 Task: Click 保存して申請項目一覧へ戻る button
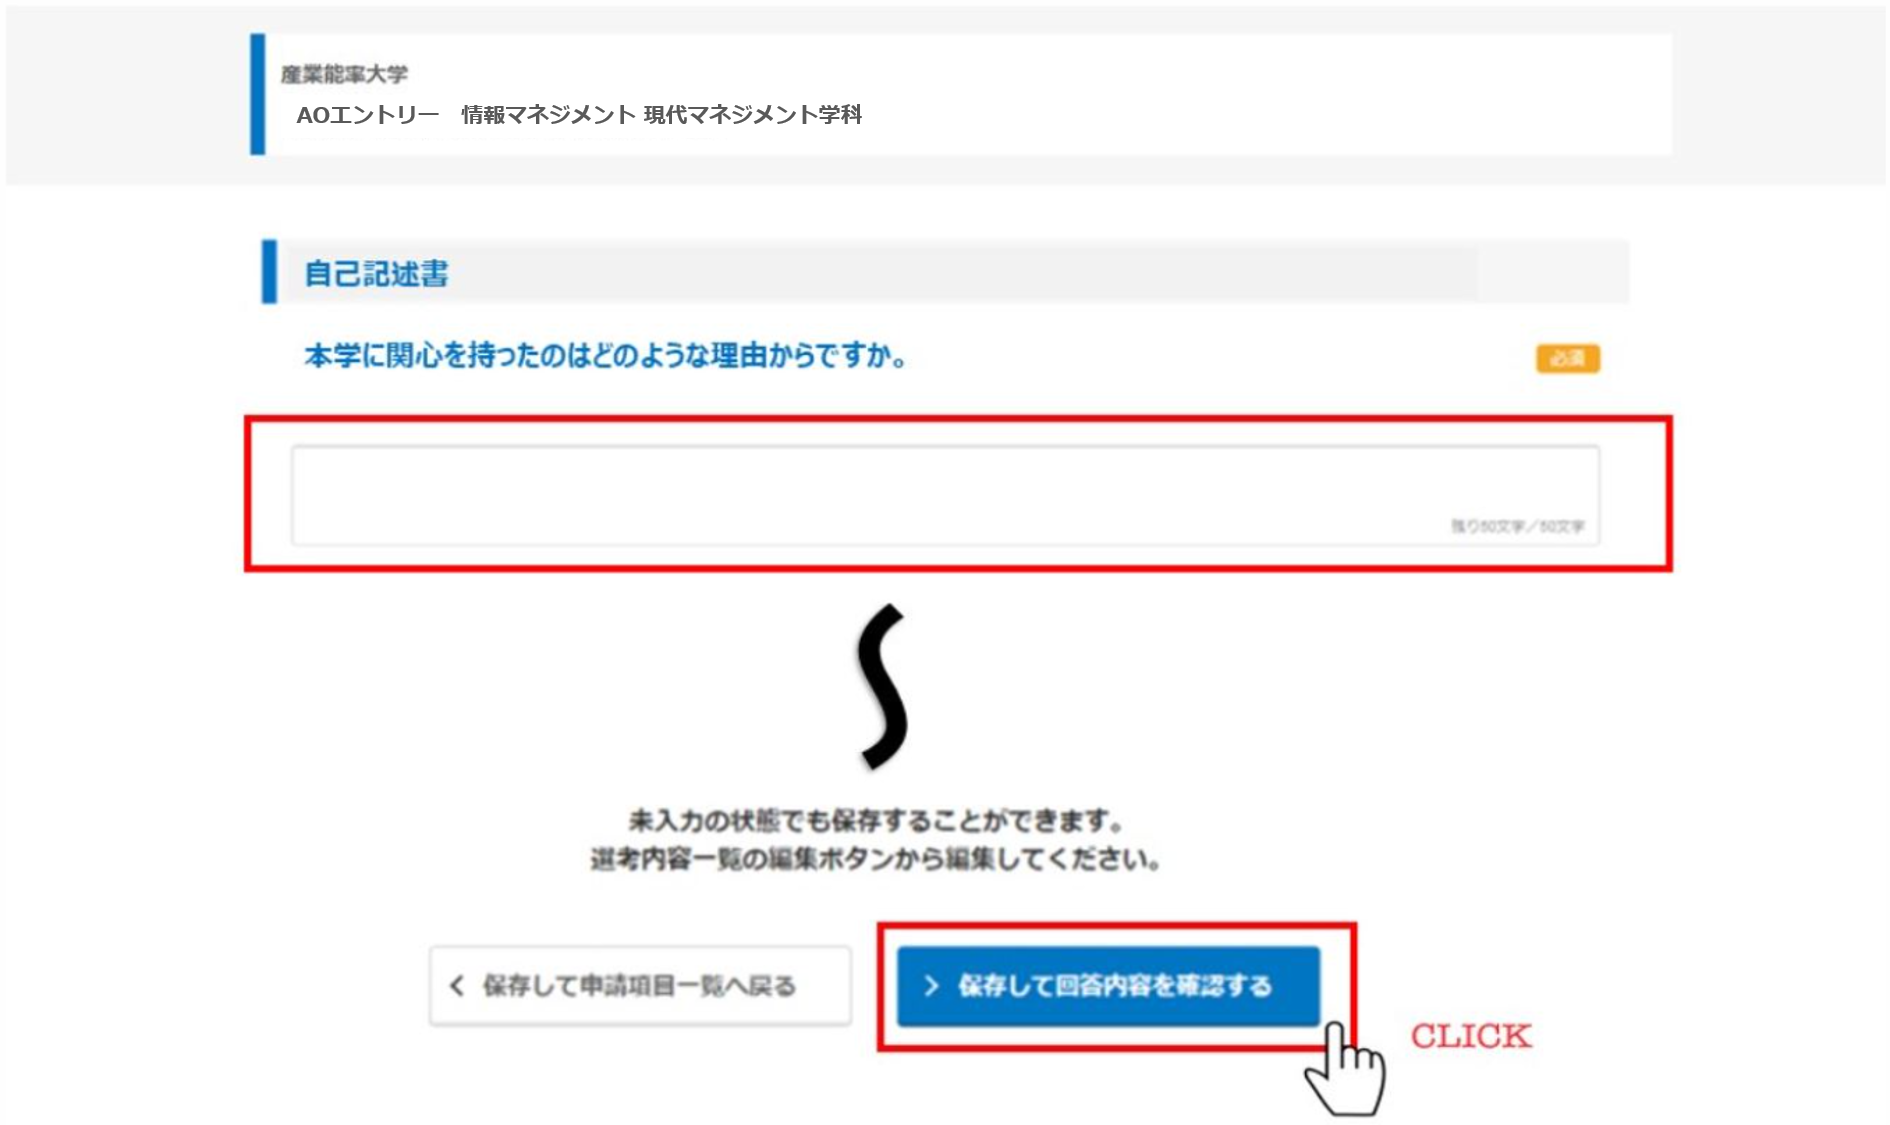(x=640, y=986)
